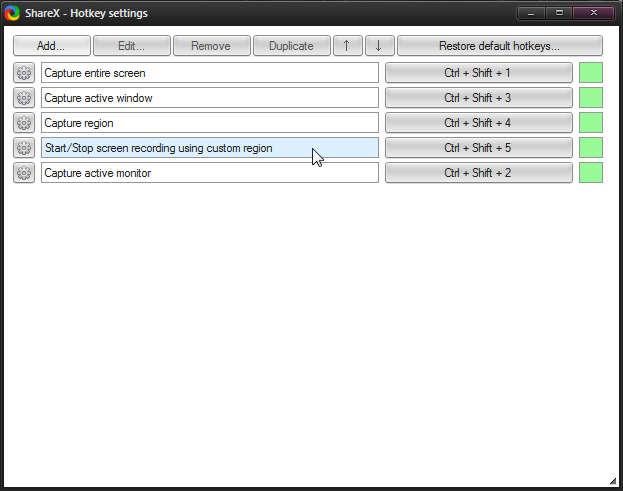Image resolution: width=623 pixels, height=491 pixels.
Task: Restore default hotkeys
Action: pyautogui.click(x=499, y=46)
